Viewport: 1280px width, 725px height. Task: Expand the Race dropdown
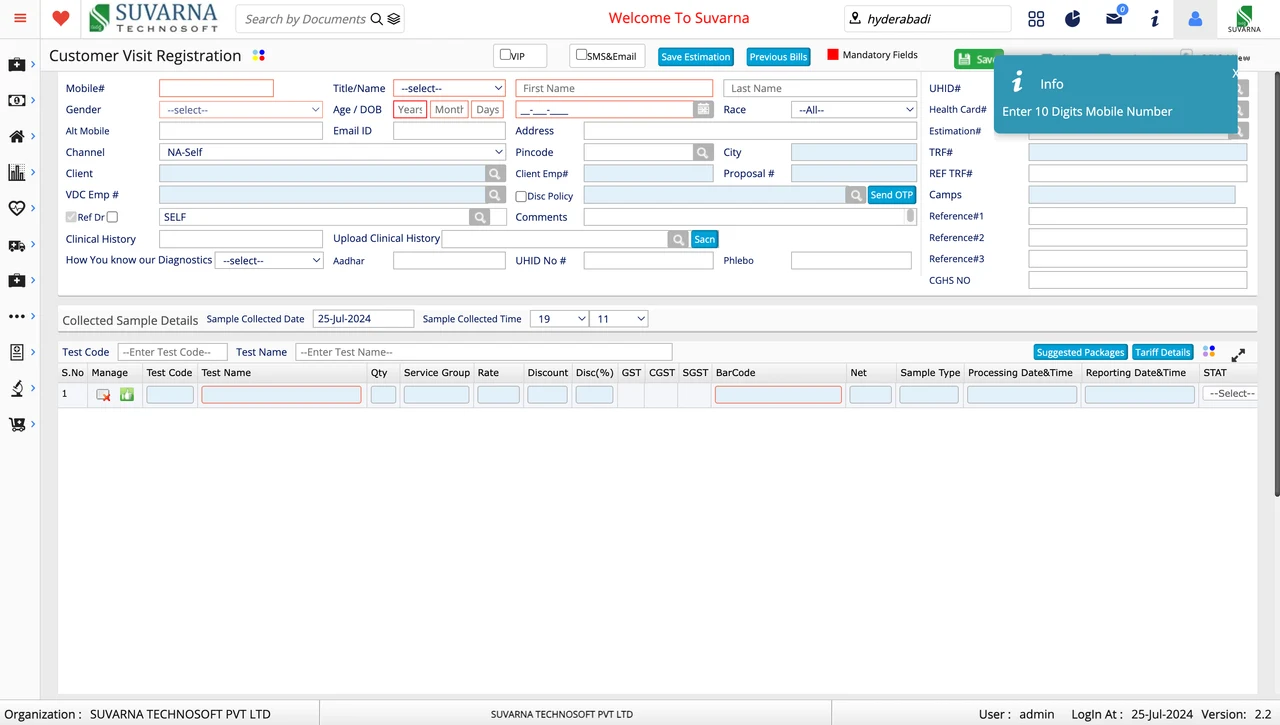pyautogui.click(x=854, y=110)
